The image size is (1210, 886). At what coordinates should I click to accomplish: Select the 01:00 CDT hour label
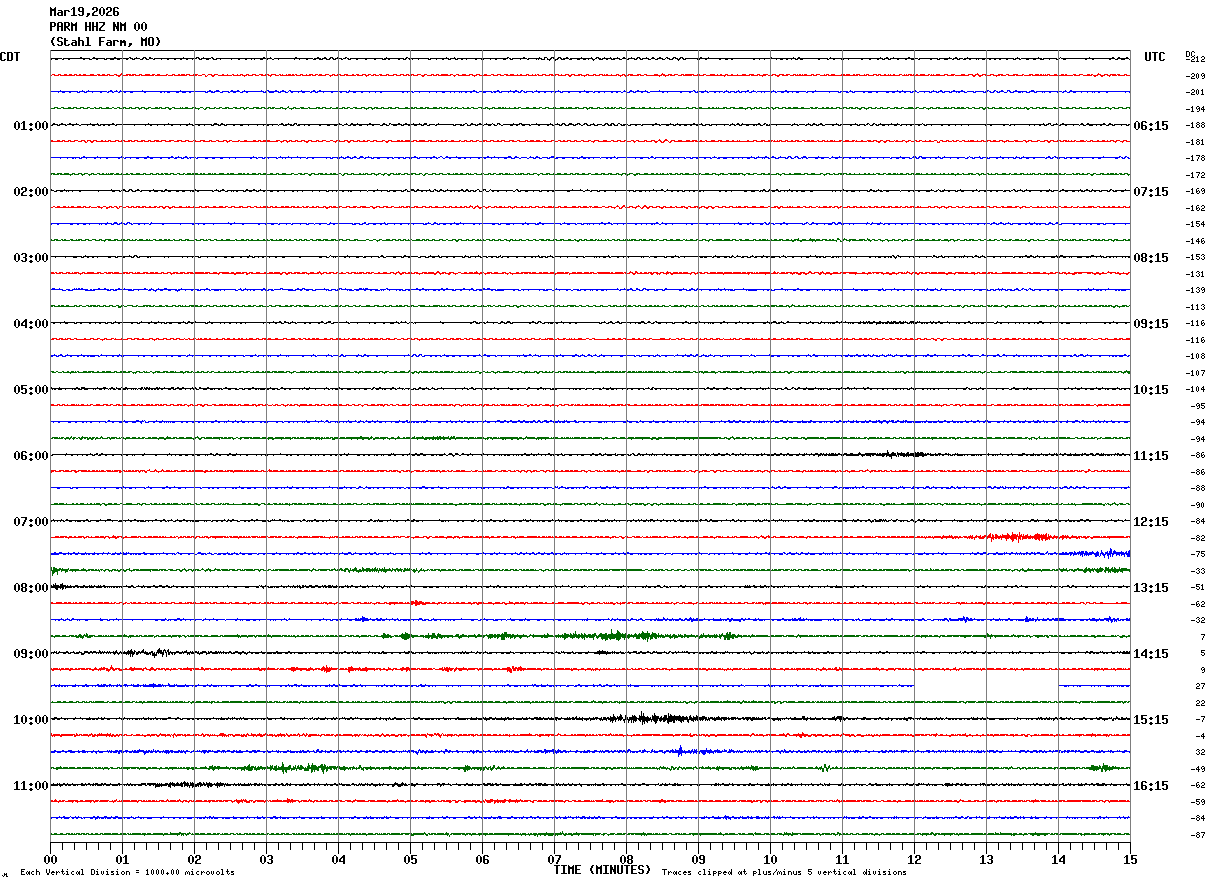(31, 126)
